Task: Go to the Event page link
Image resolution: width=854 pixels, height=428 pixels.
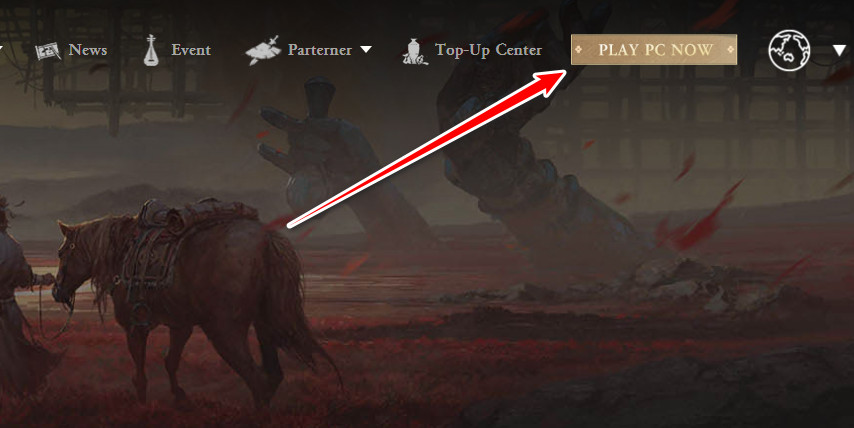Action: [x=191, y=50]
